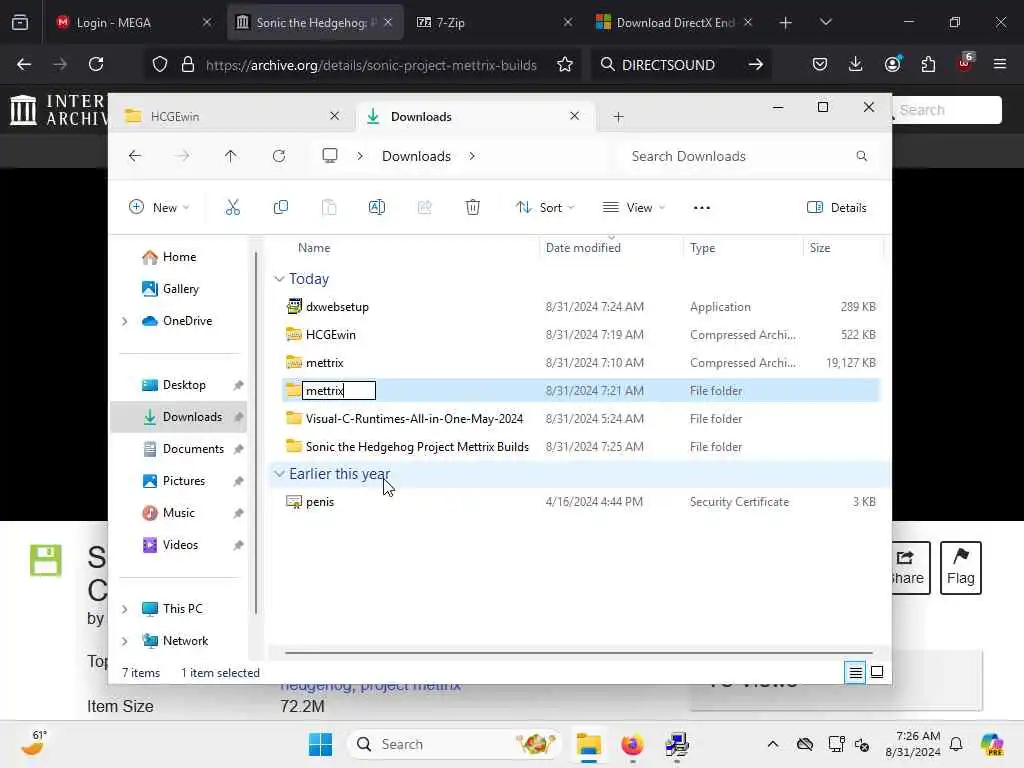
Task: Close the HCGEwin Explorer tab
Action: point(334,116)
